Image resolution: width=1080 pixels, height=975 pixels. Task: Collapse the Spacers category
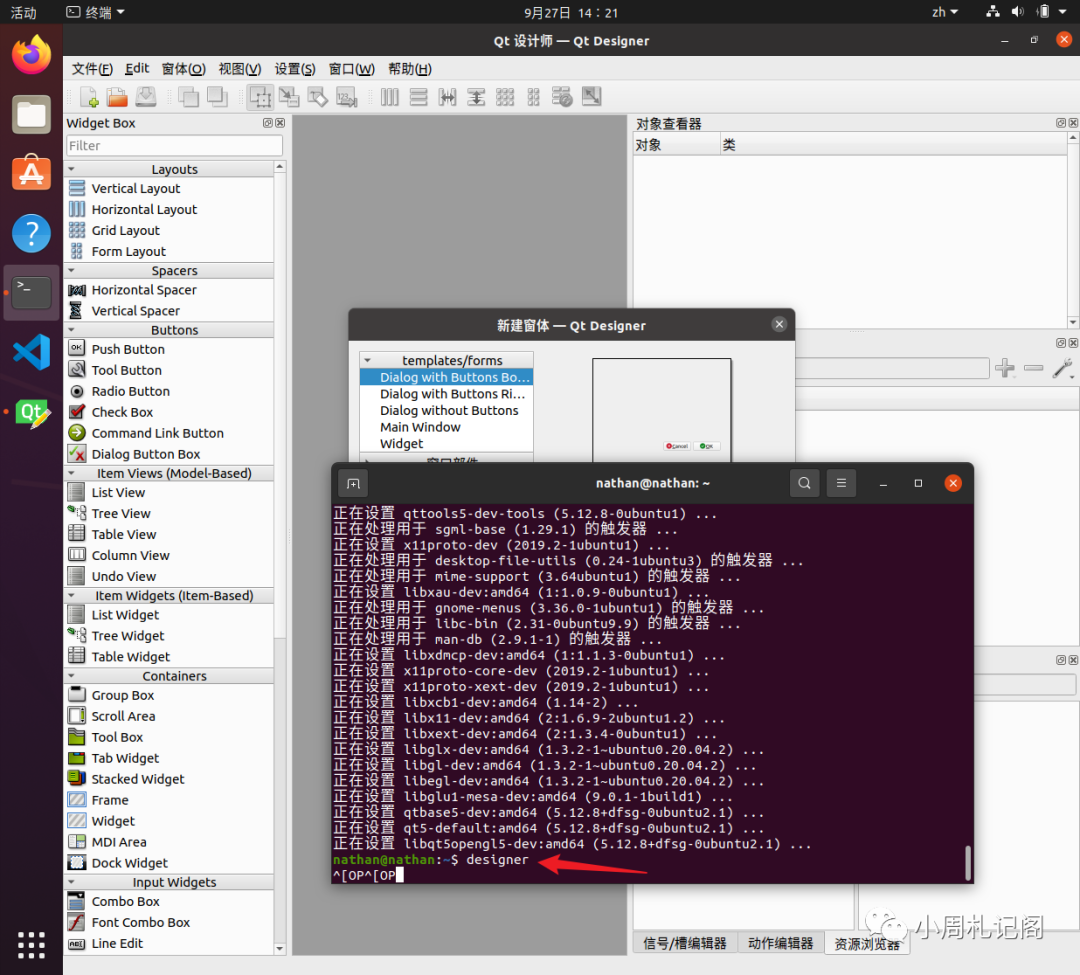(x=71, y=271)
